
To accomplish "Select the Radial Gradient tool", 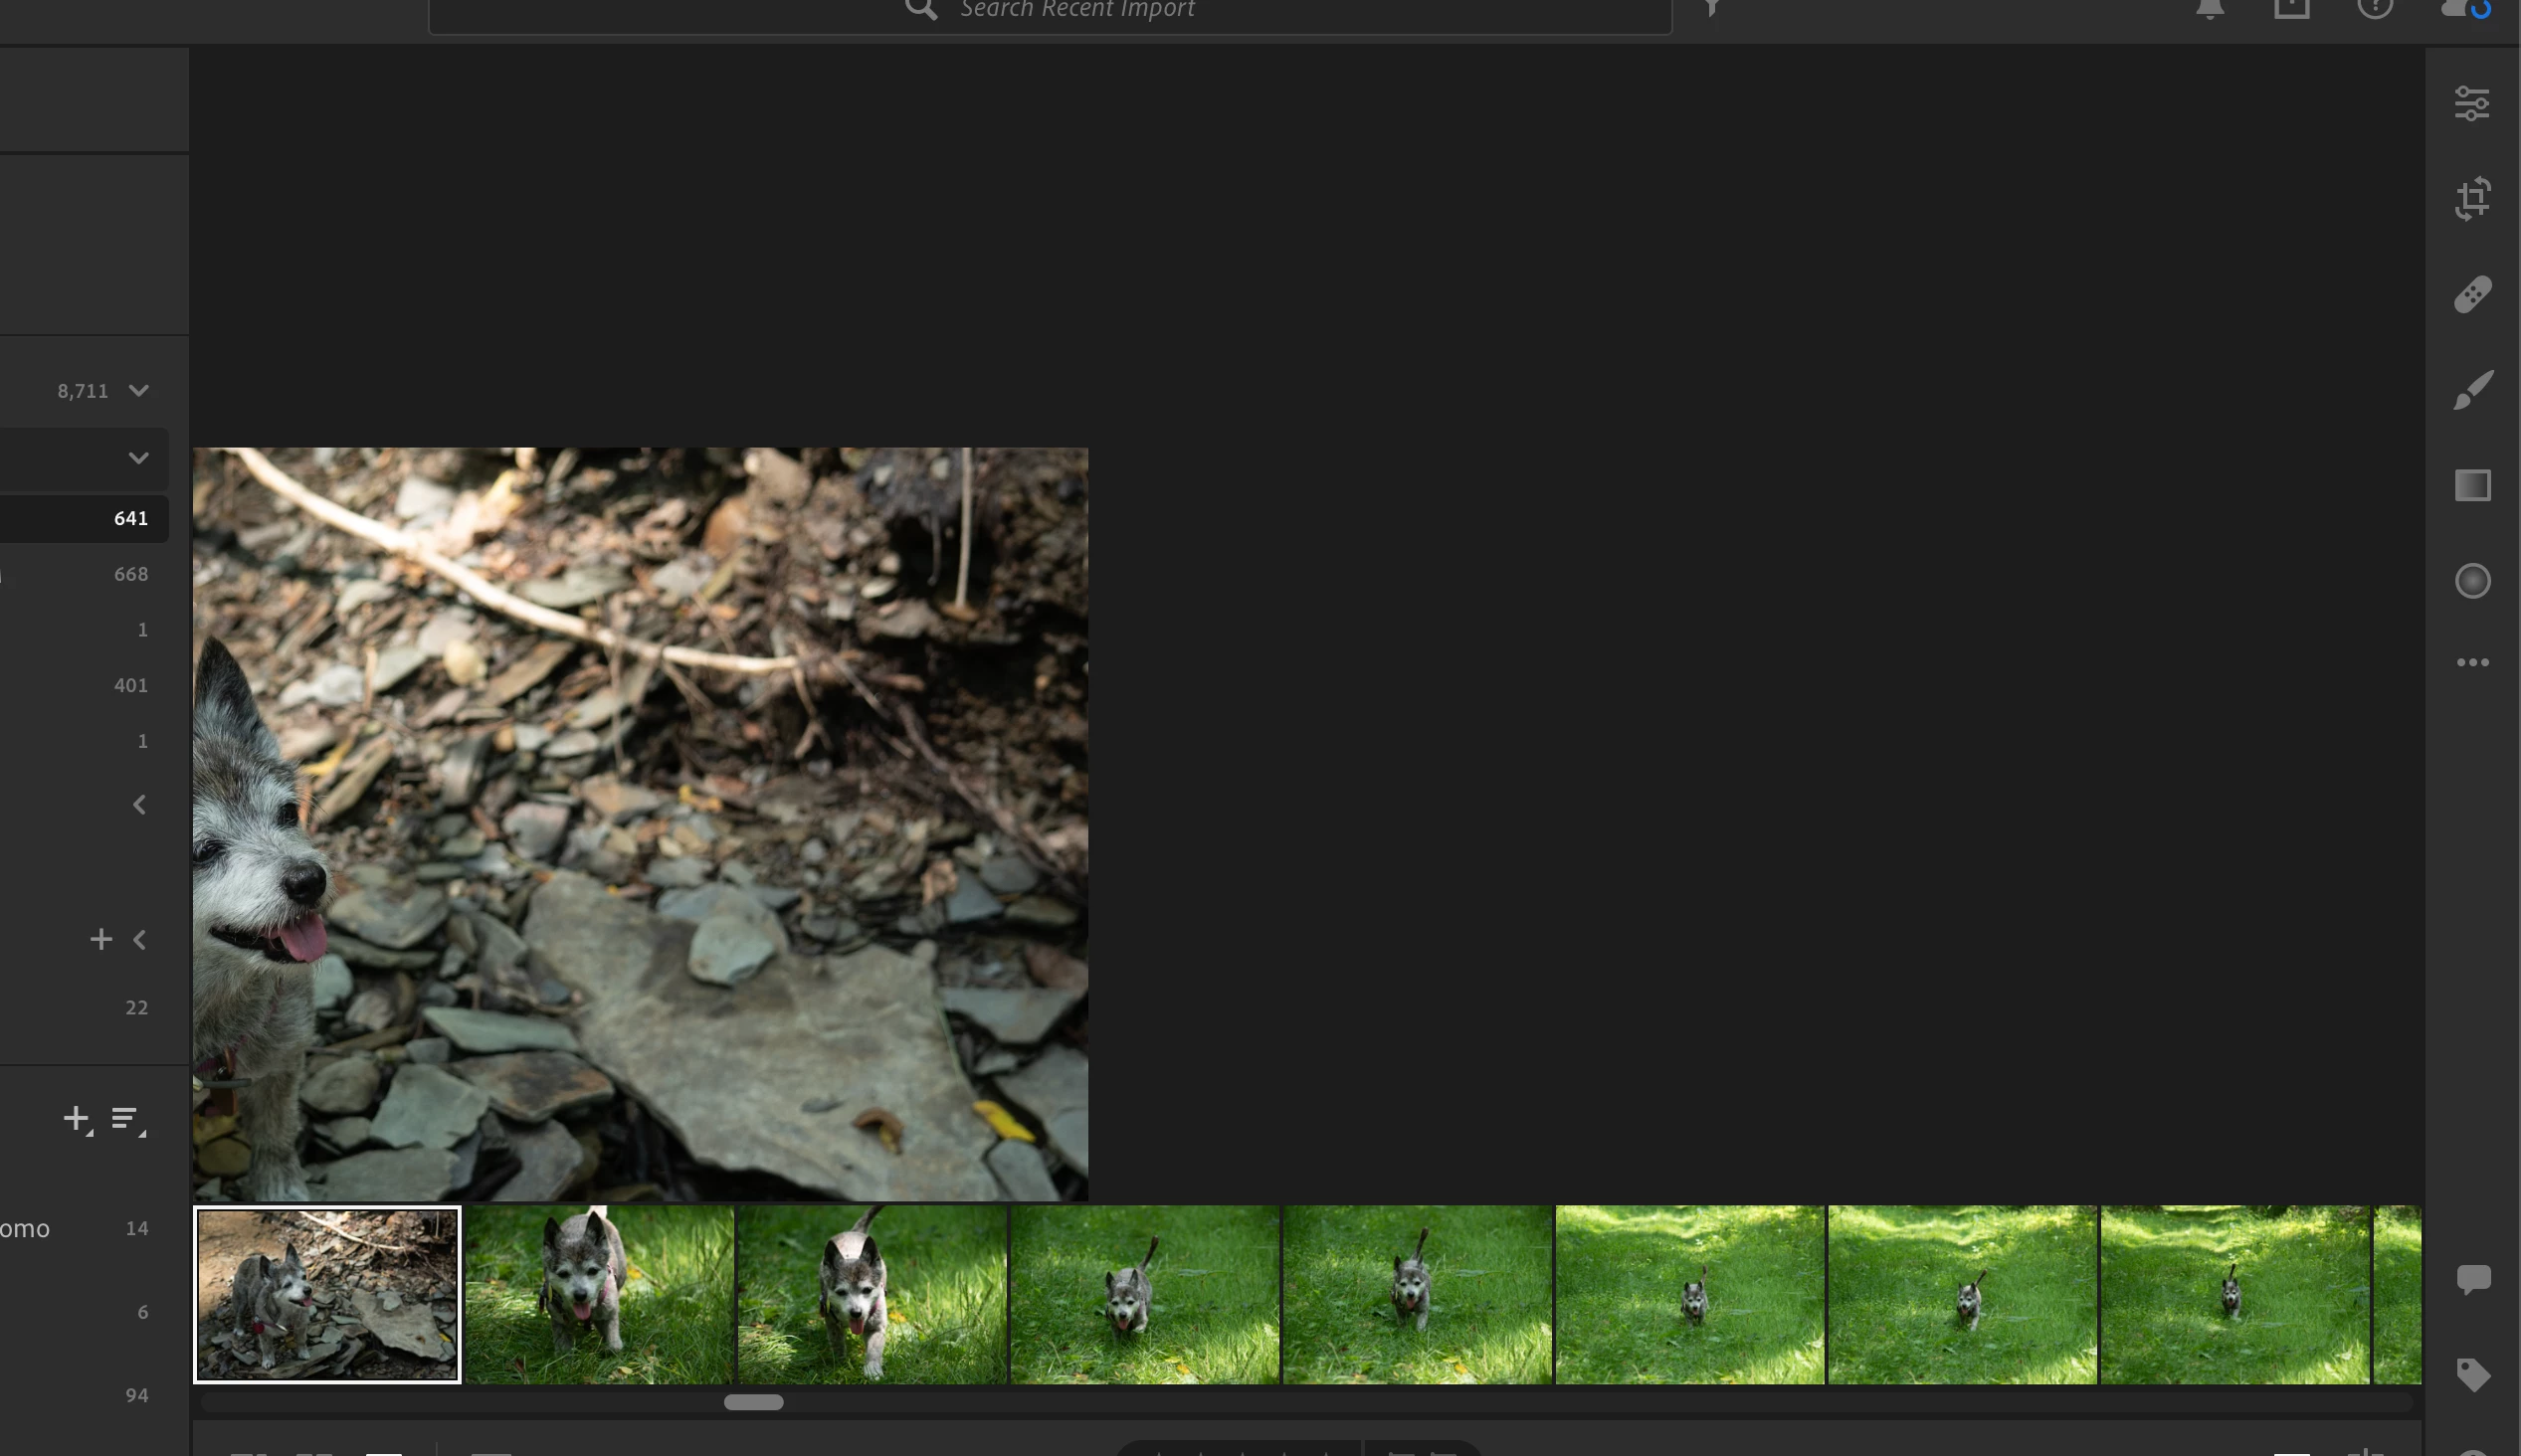I will point(2472,581).
